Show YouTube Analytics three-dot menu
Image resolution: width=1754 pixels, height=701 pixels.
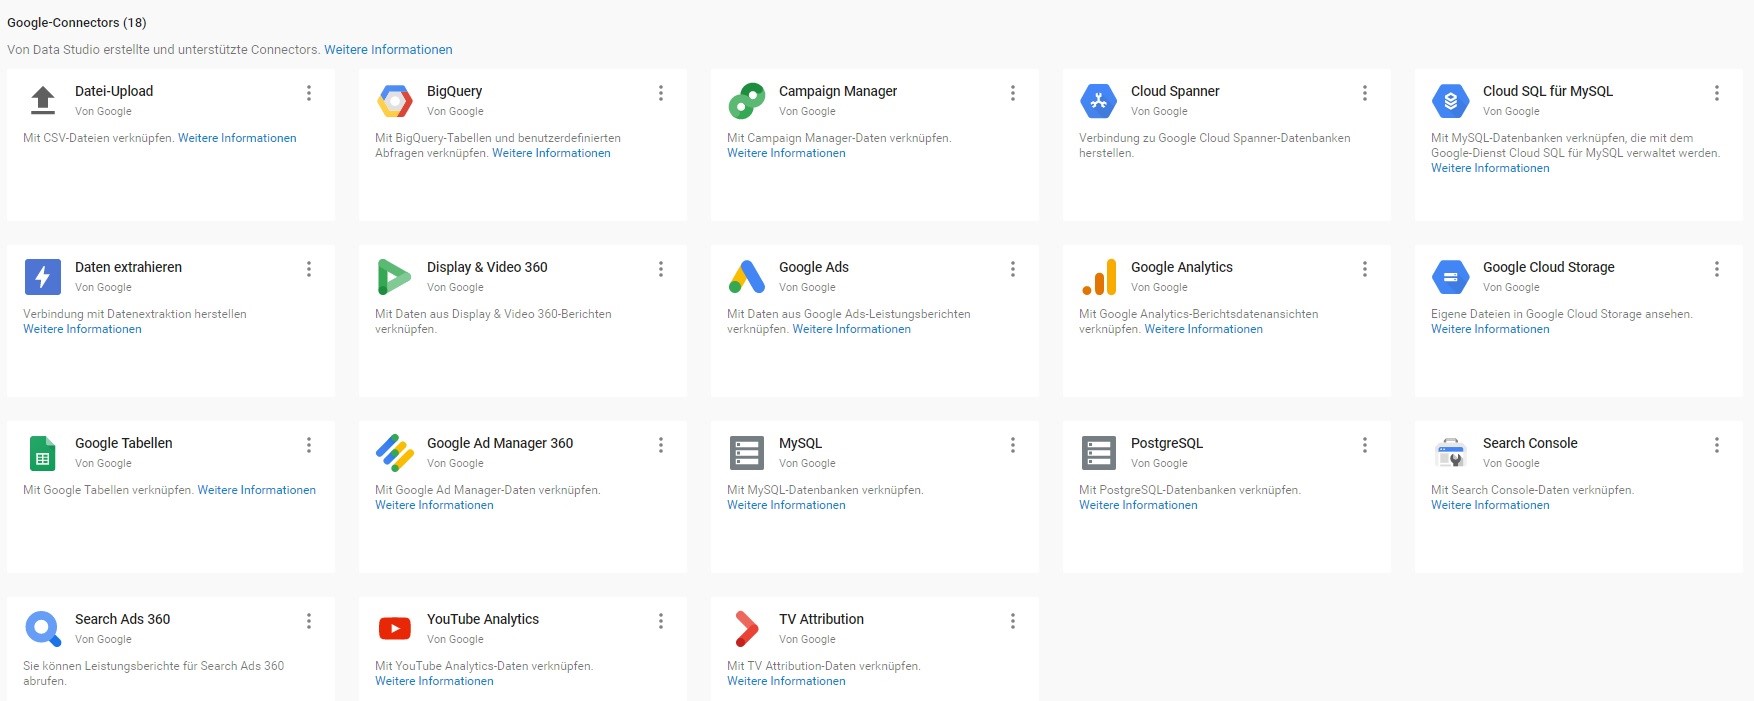pyautogui.click(x=661, y=621)
